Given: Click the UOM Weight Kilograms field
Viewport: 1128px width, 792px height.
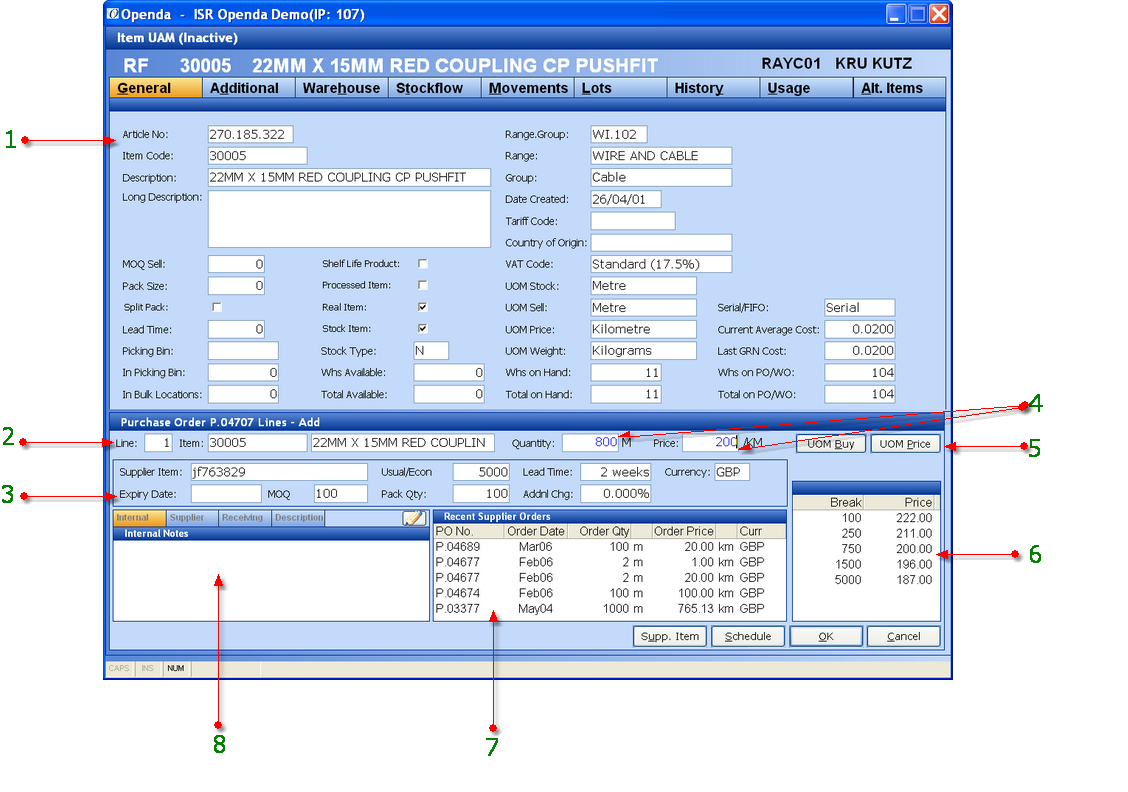Looking at the screenshot, I should point(643,351).
